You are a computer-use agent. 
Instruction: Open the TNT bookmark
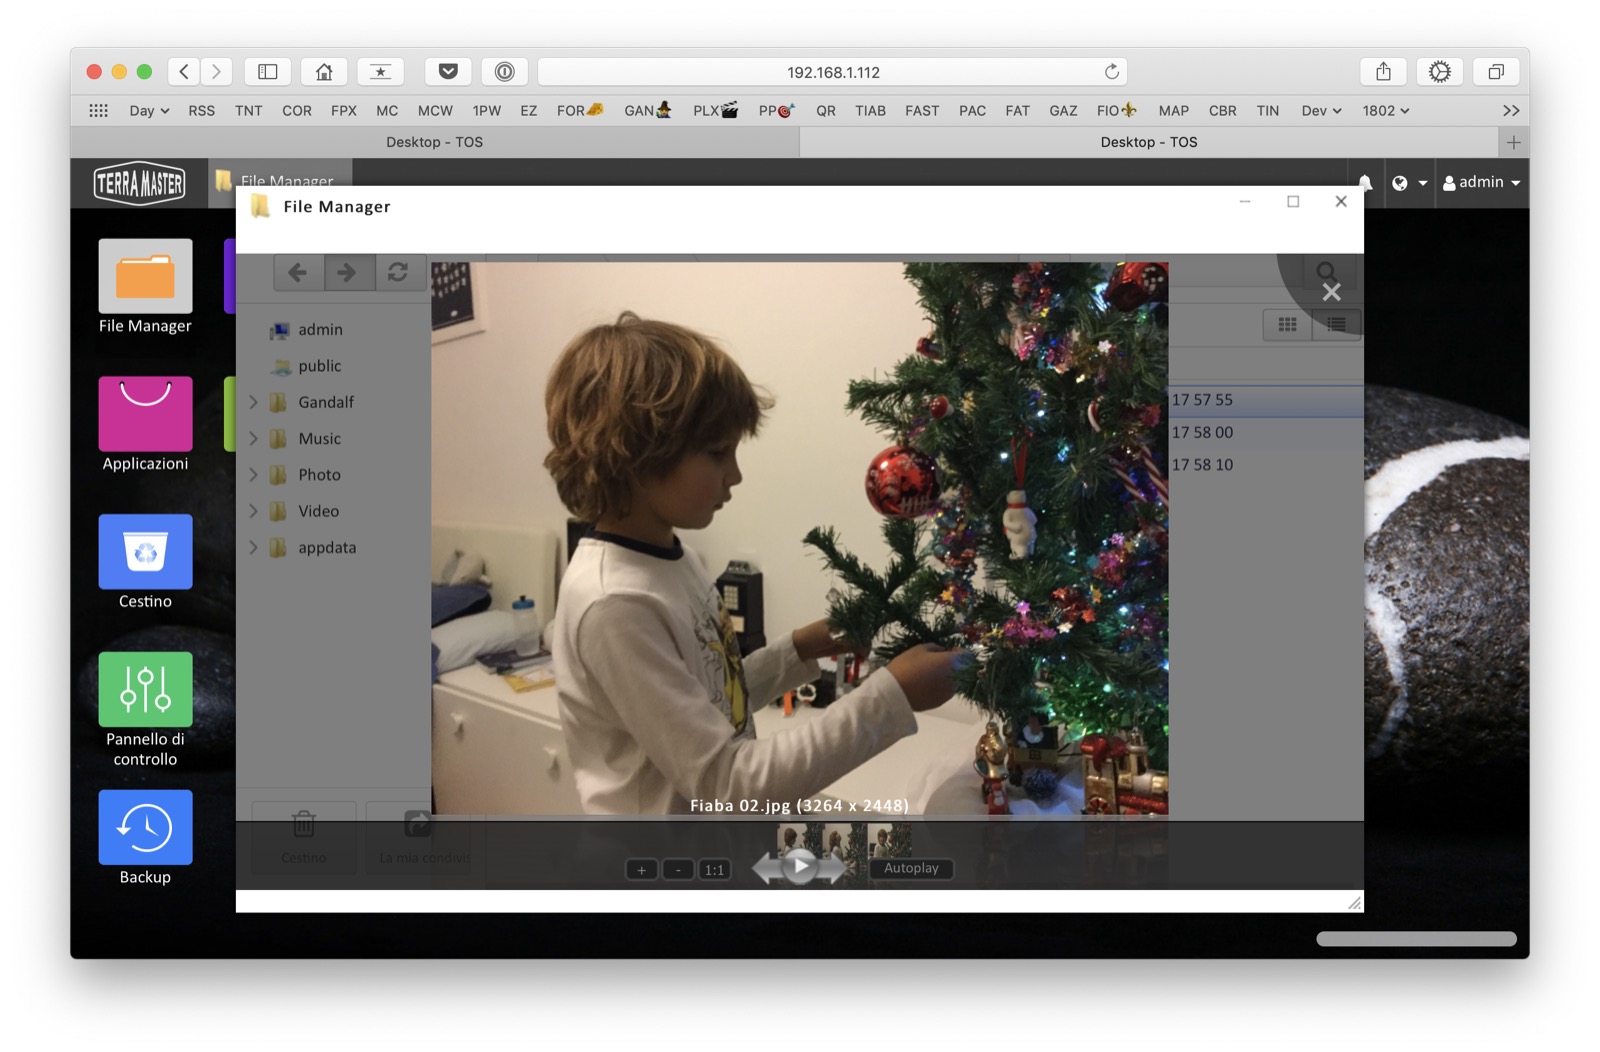pos(249,111)
